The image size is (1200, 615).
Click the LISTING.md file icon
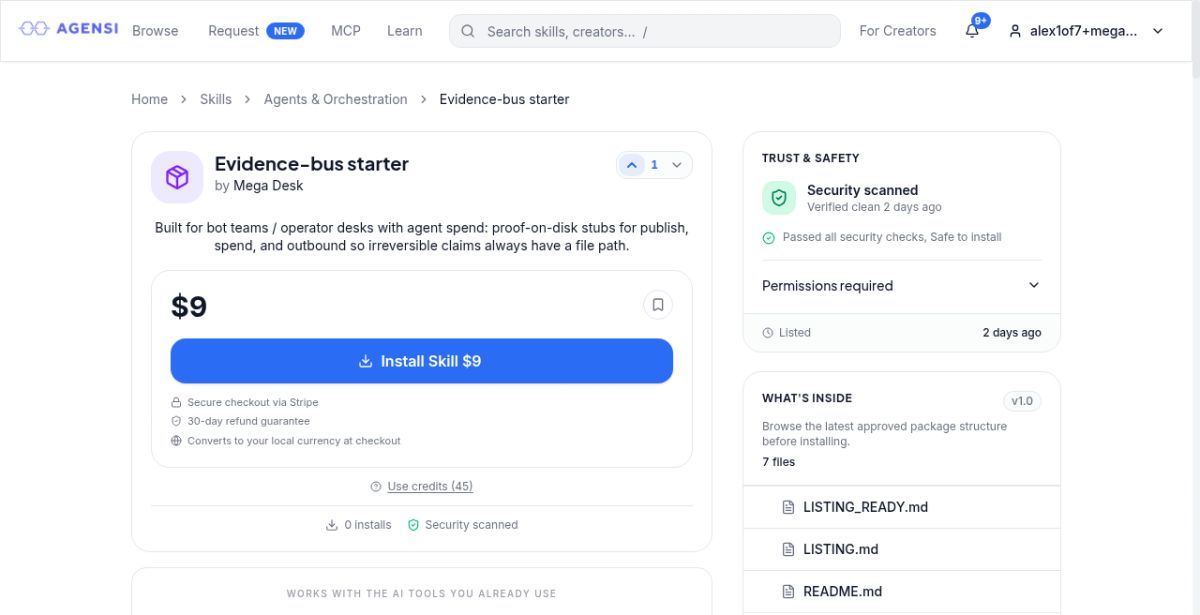coord(788,549)
